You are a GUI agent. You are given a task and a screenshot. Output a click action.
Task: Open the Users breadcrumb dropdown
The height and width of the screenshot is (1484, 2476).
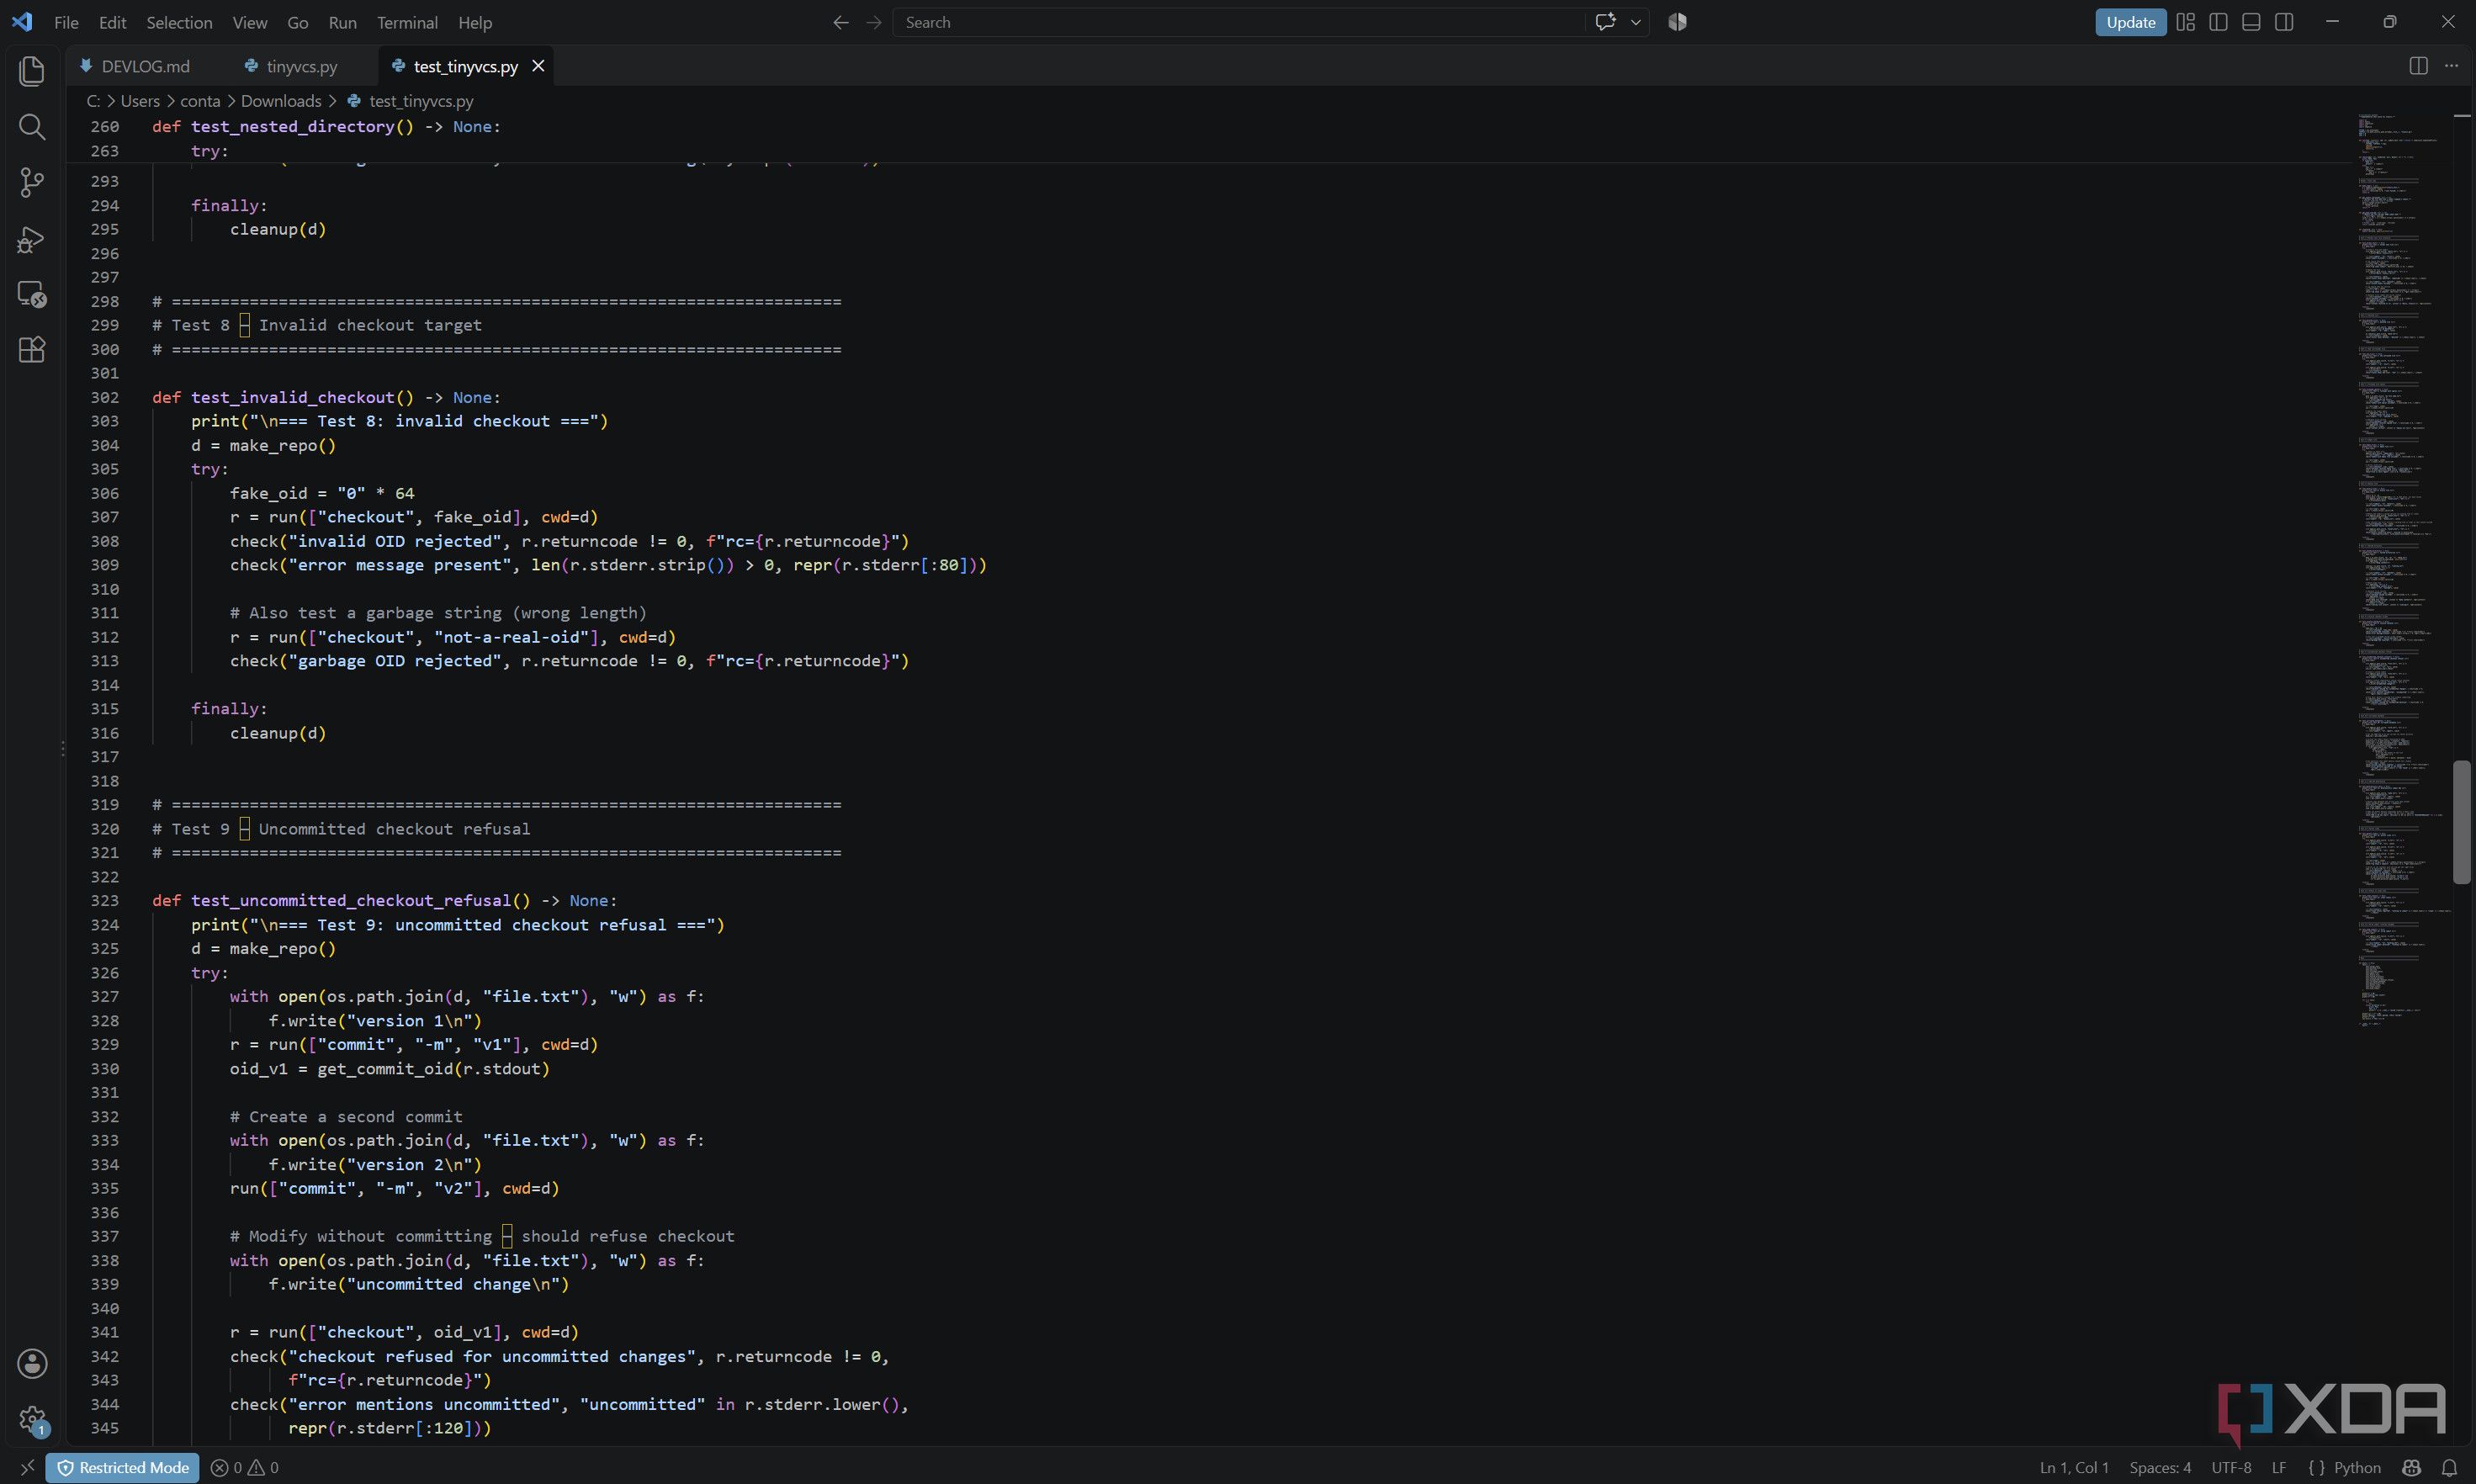point(140,101)
